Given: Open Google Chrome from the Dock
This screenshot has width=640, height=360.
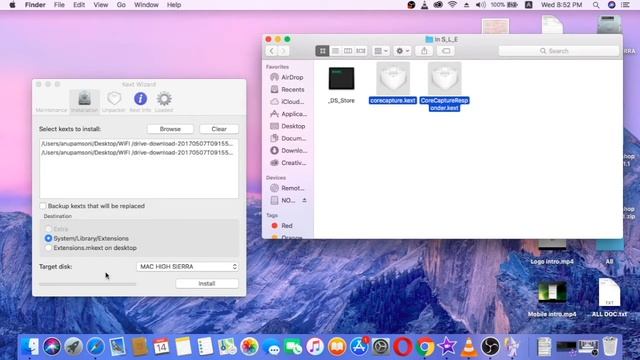Looking at the screenshot, I should (x=425, y=347).
